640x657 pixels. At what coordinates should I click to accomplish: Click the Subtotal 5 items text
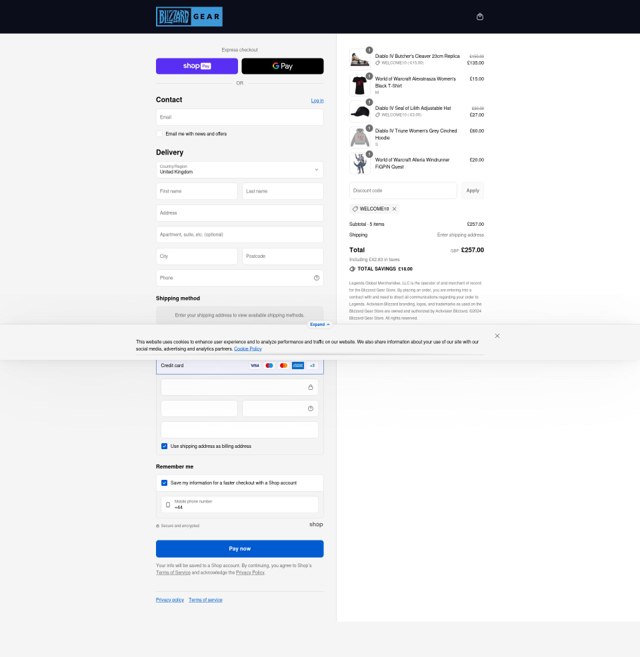pyautogui.click(x=367, y=224)
